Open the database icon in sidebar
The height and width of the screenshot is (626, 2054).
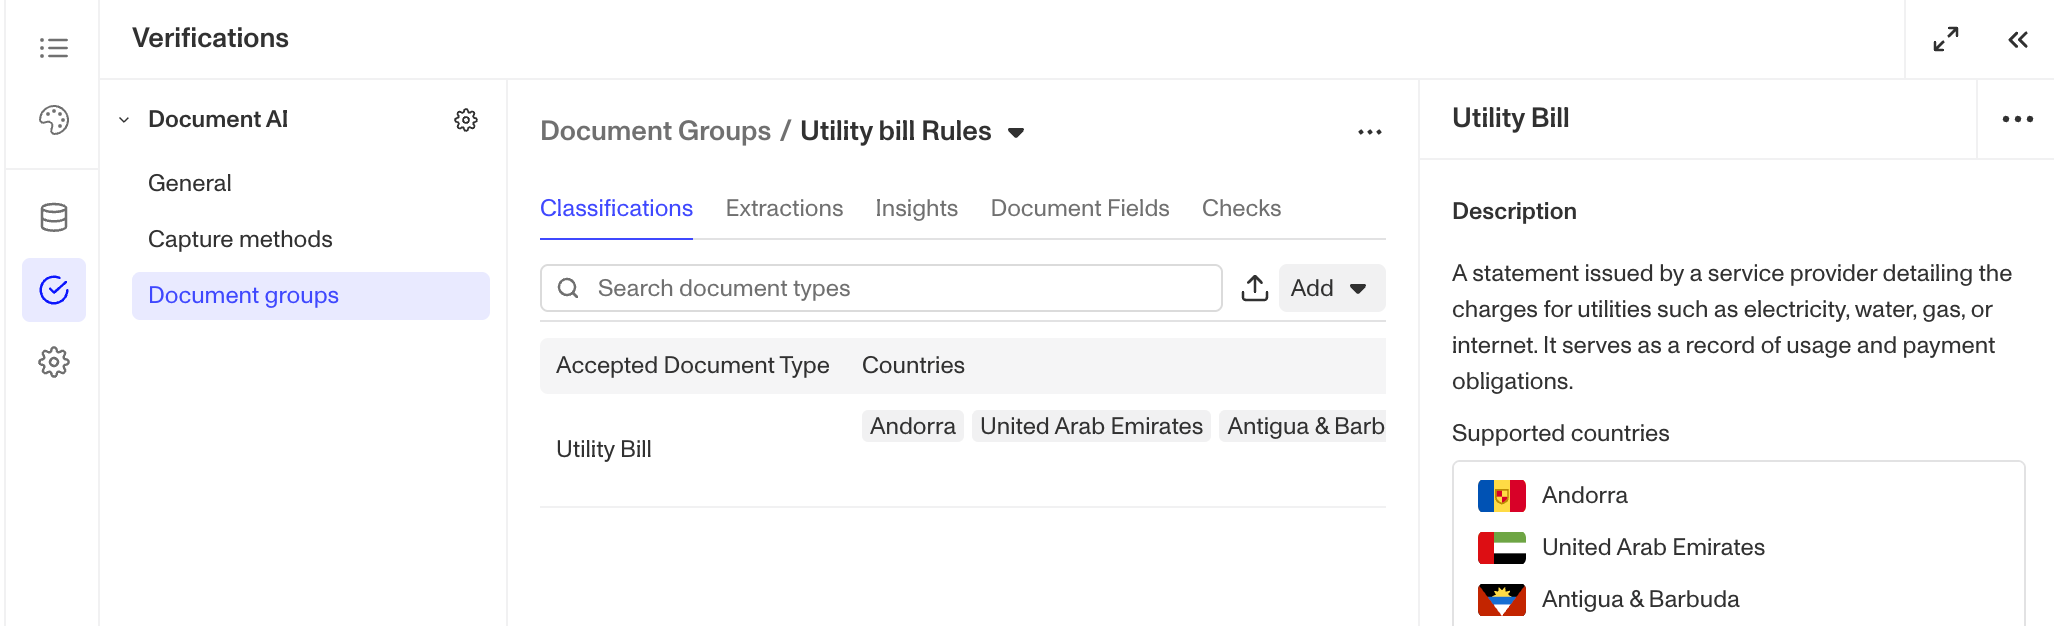click(x=54, y=218)
